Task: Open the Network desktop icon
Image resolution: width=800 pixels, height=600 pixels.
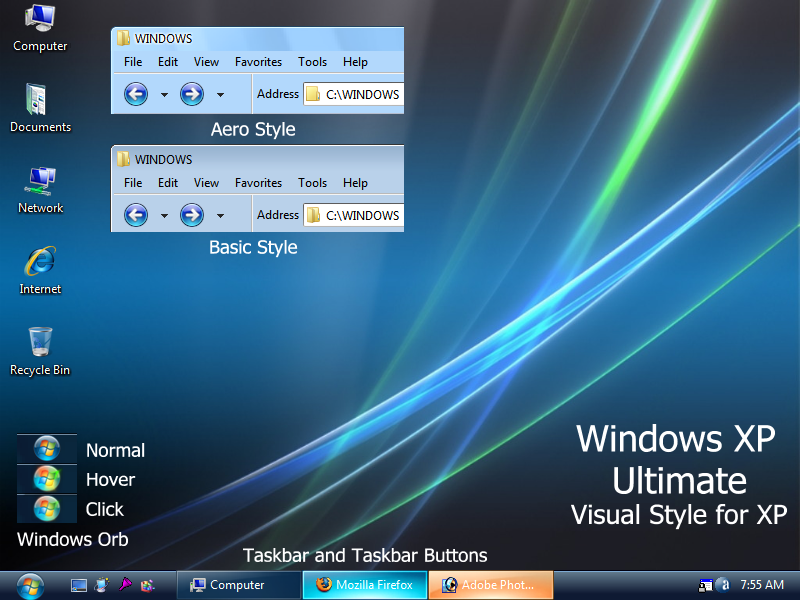Action: pyautogui.click(x=40, y=184)
